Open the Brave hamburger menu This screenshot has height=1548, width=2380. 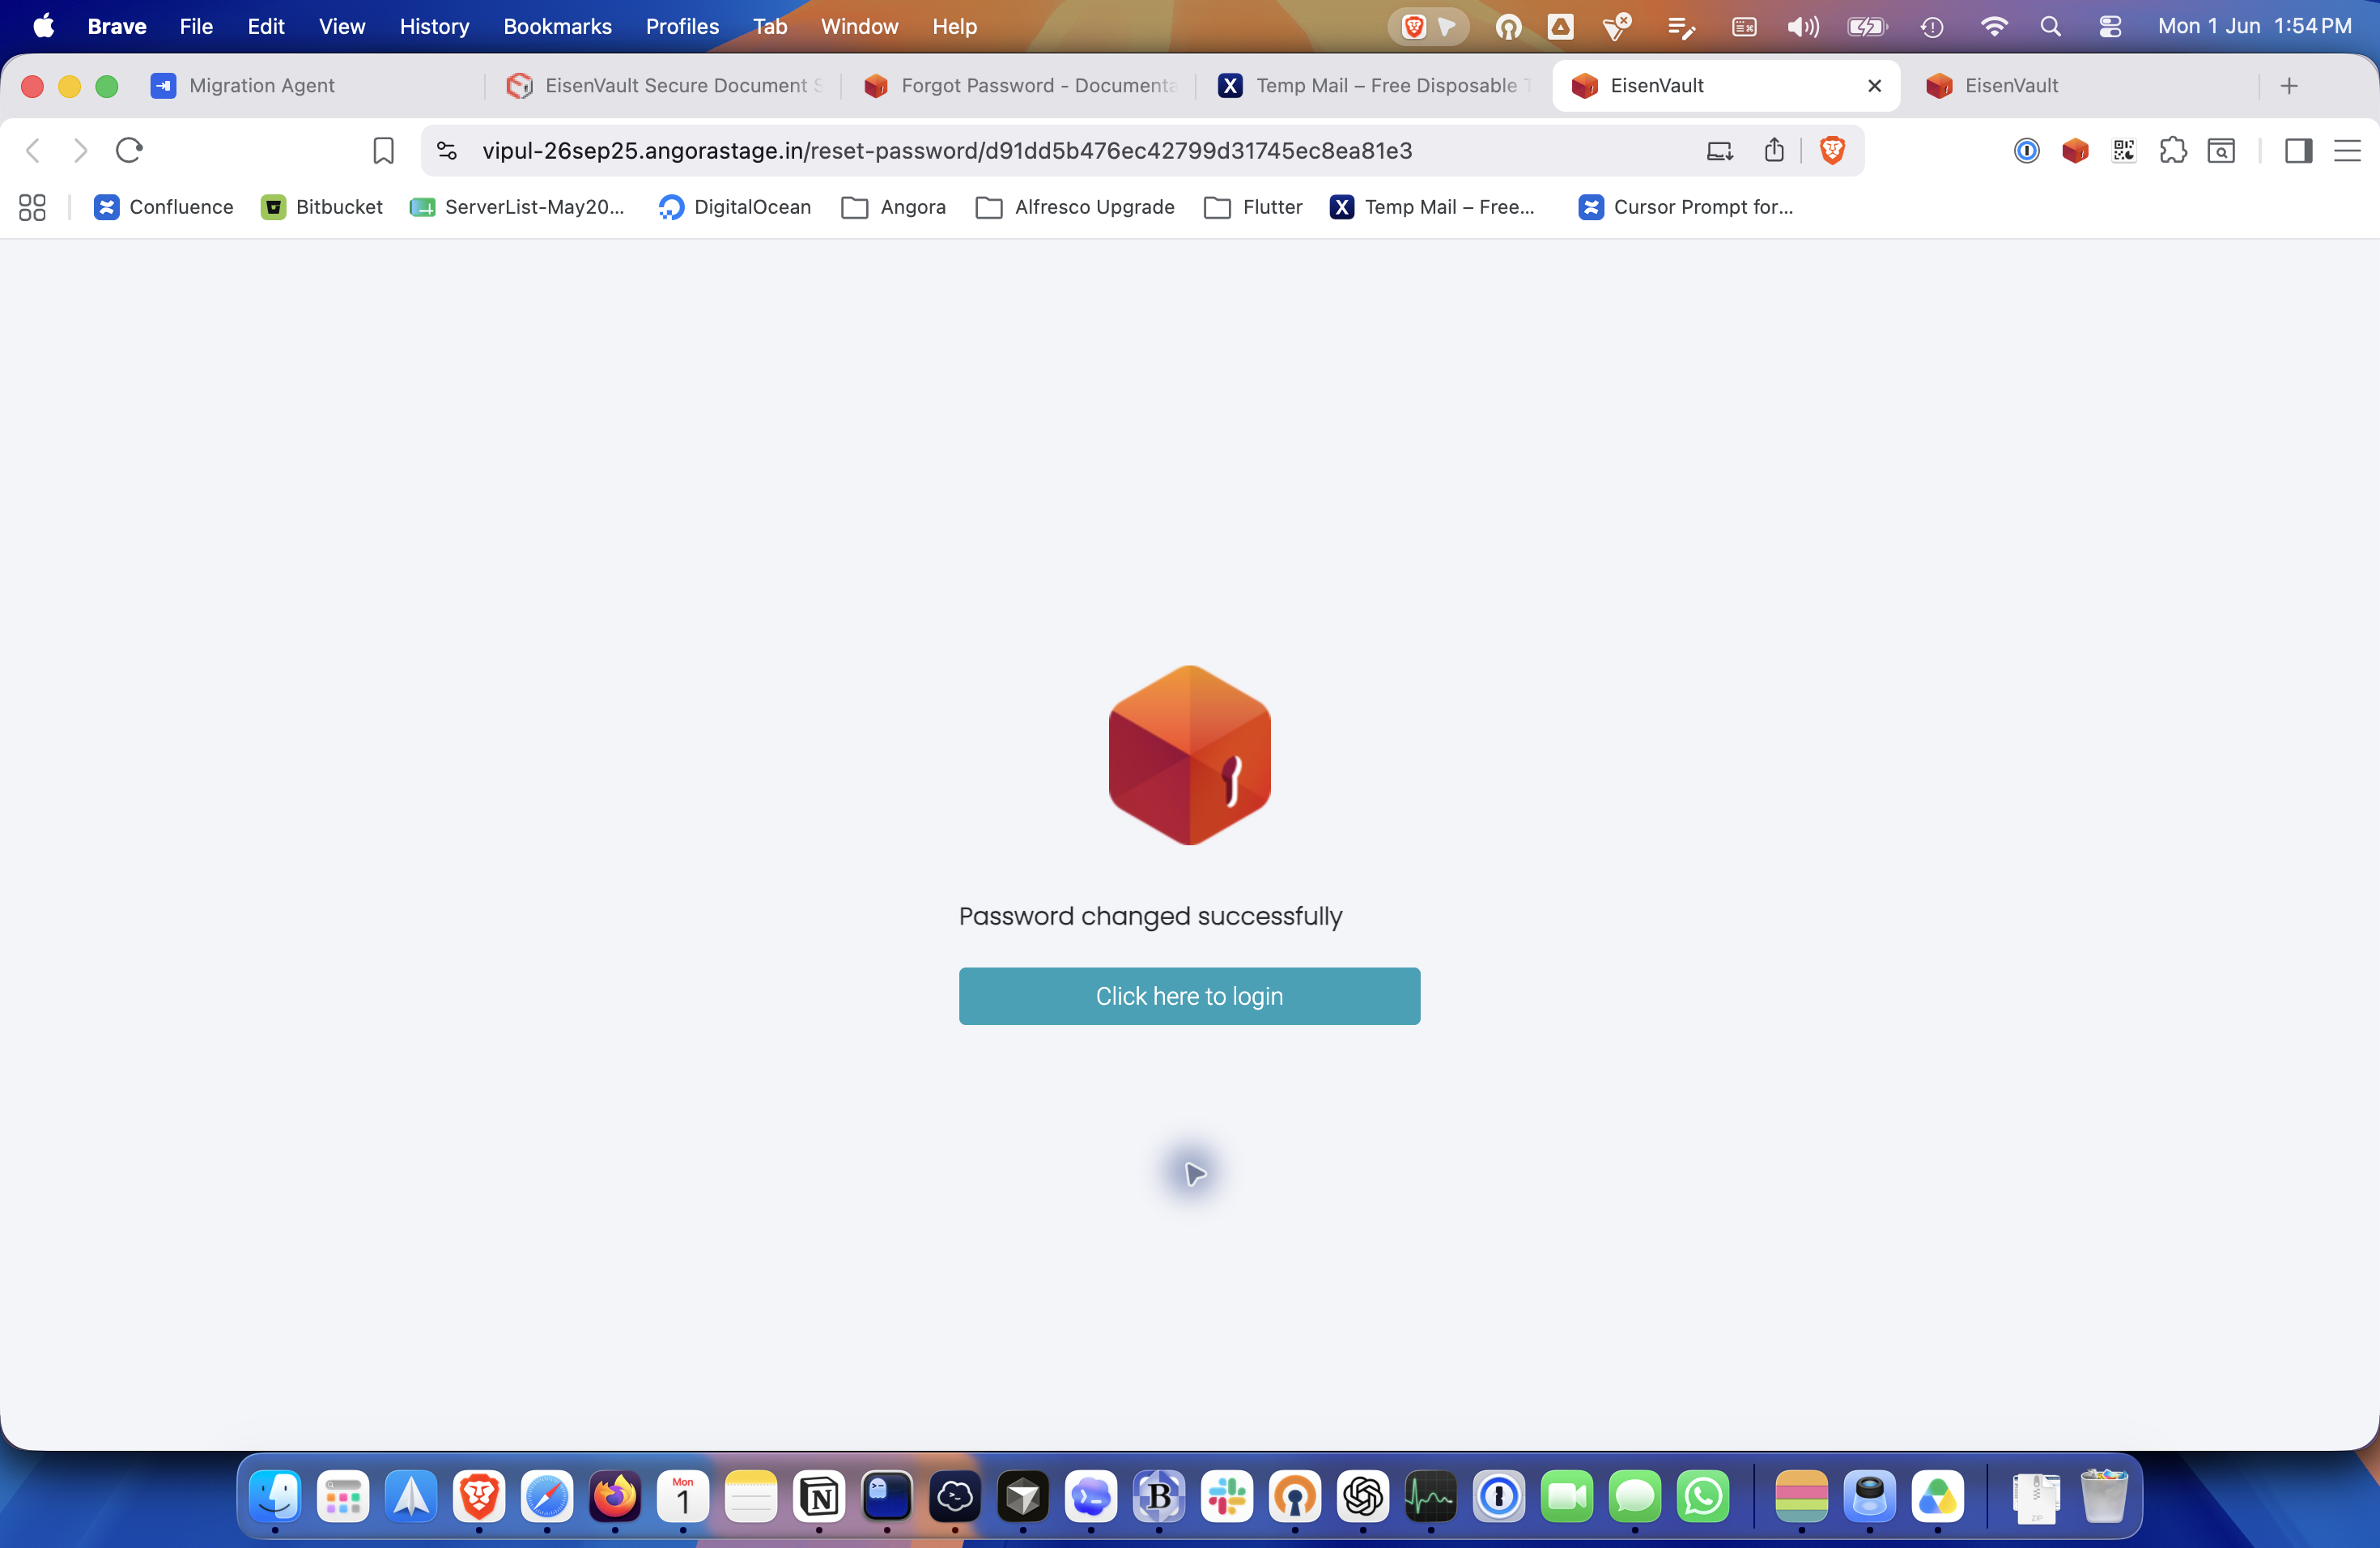coord(2347,151)
